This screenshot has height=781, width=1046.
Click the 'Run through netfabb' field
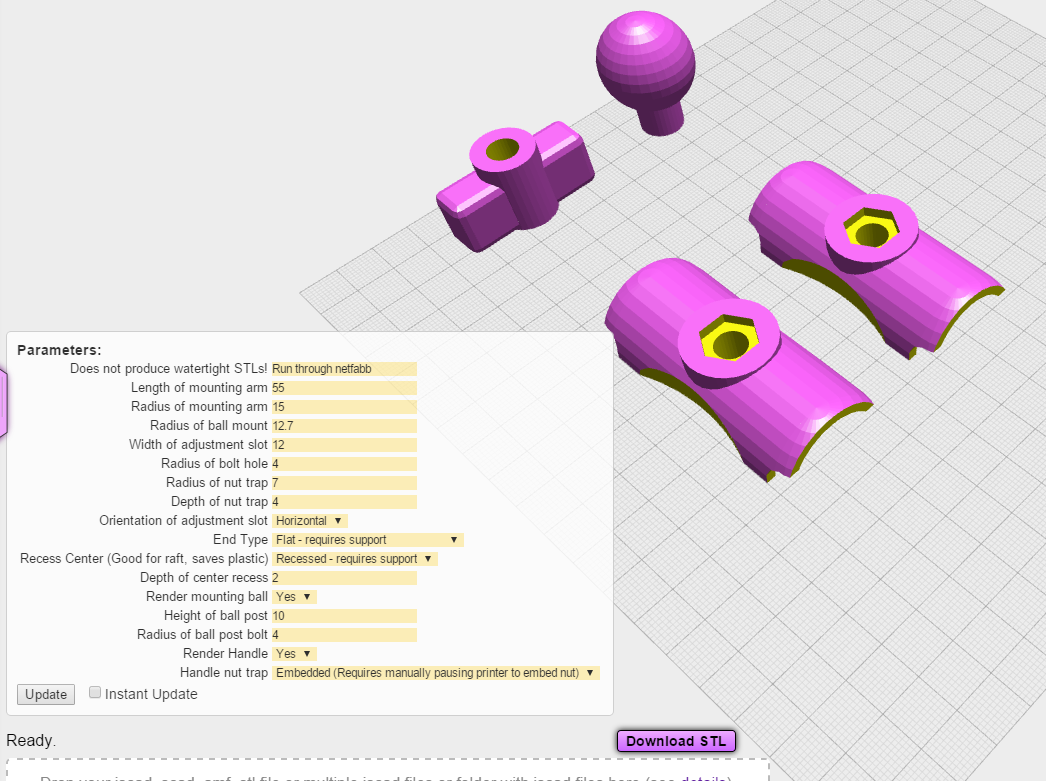344,369
